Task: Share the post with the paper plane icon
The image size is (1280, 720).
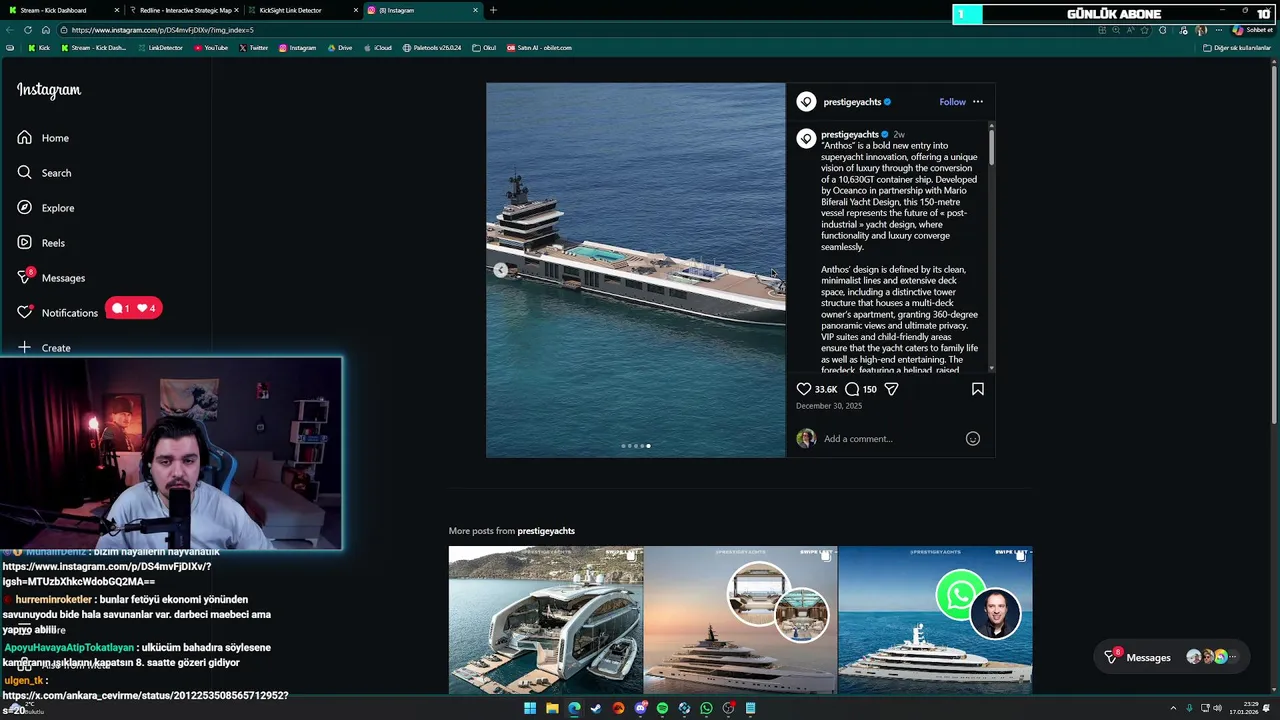Action: (x=891, y=389)
